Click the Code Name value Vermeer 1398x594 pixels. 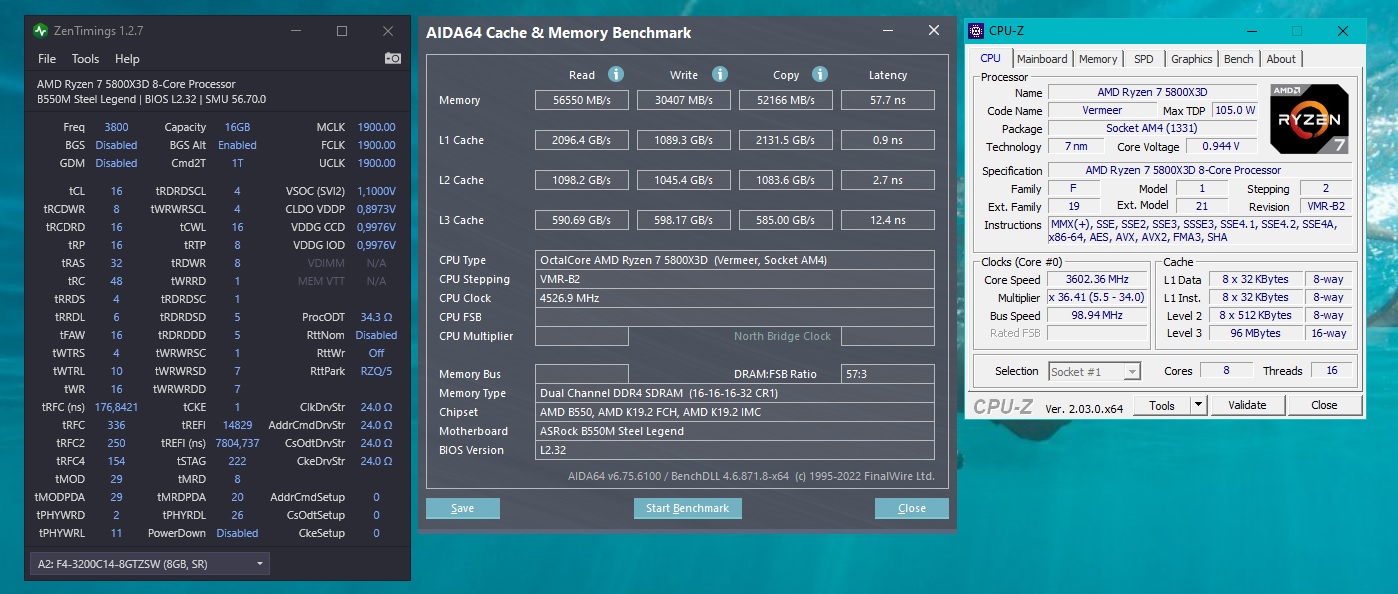click(1102, 111)
